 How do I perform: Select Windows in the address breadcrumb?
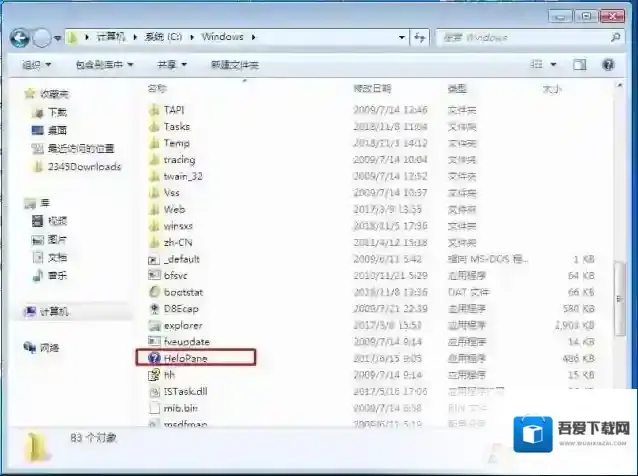tap(222, 37)
